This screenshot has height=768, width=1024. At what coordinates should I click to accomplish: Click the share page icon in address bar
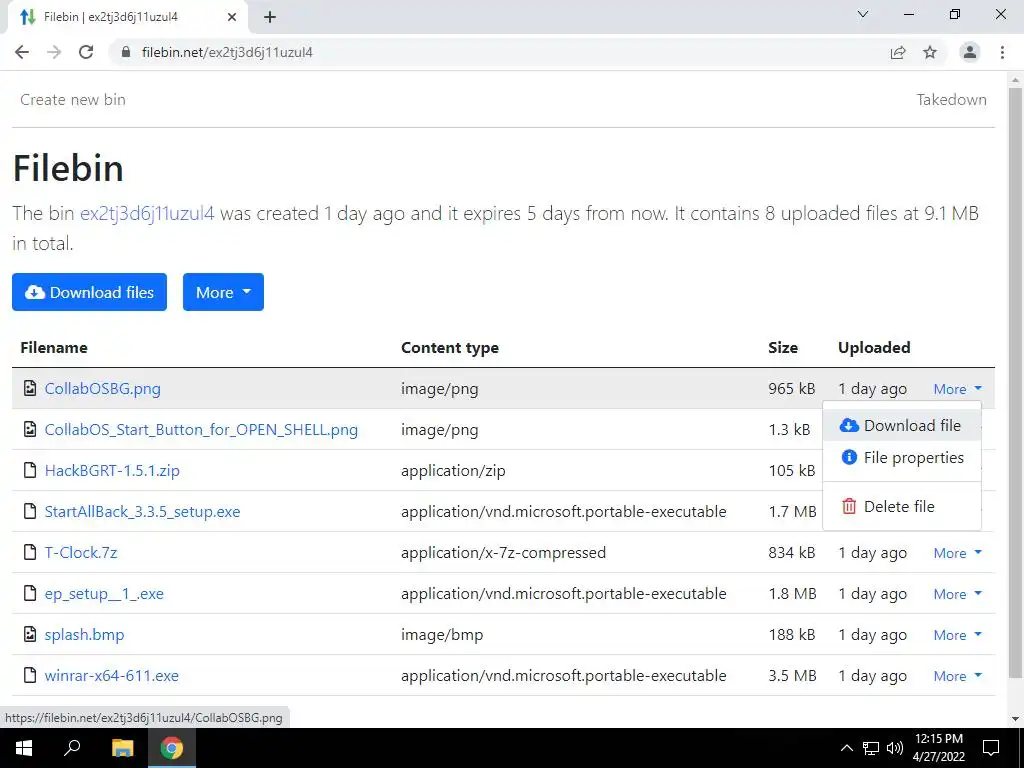tap(898, 52)
